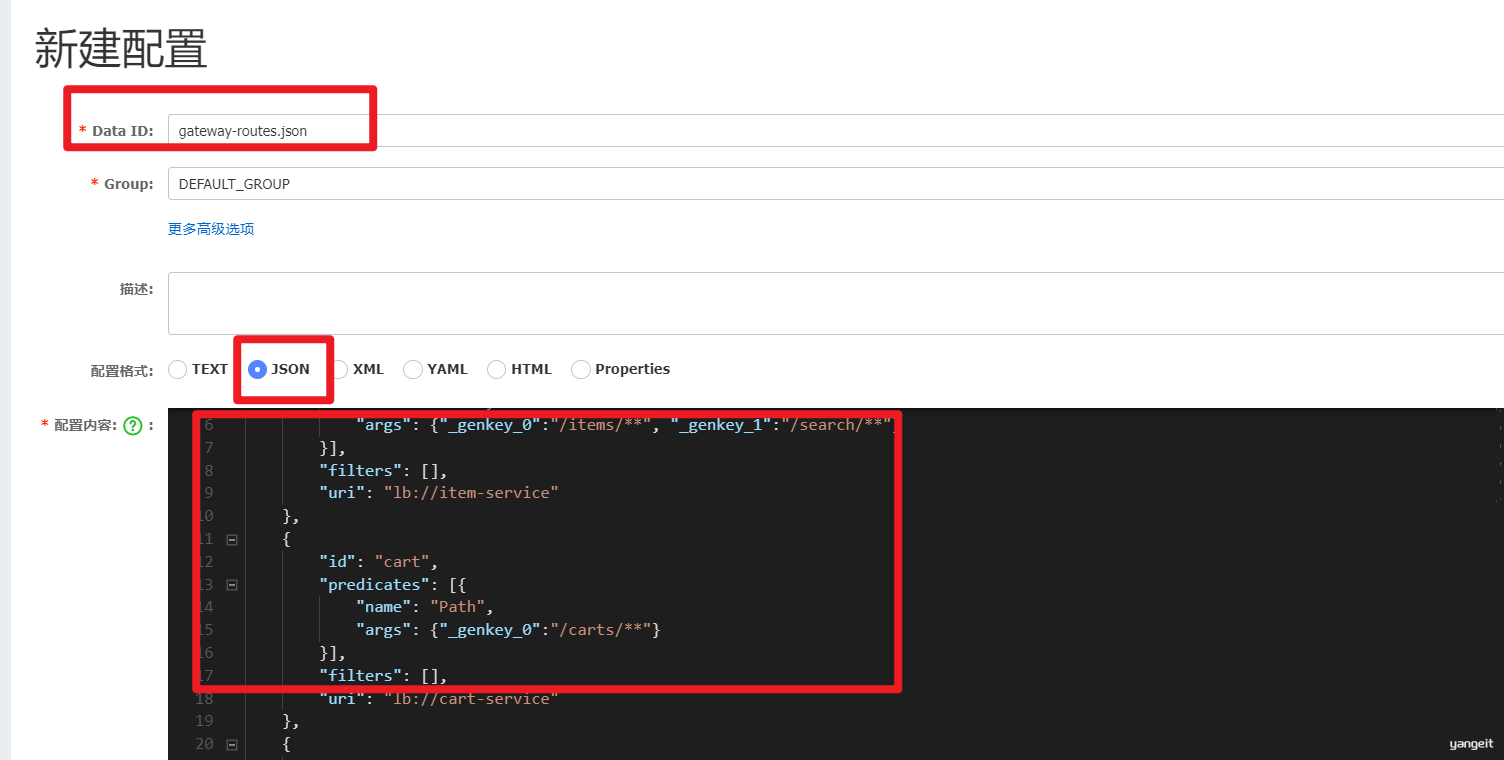
Task: Click the 新建配置 page heading
Action: pos(121,49)
